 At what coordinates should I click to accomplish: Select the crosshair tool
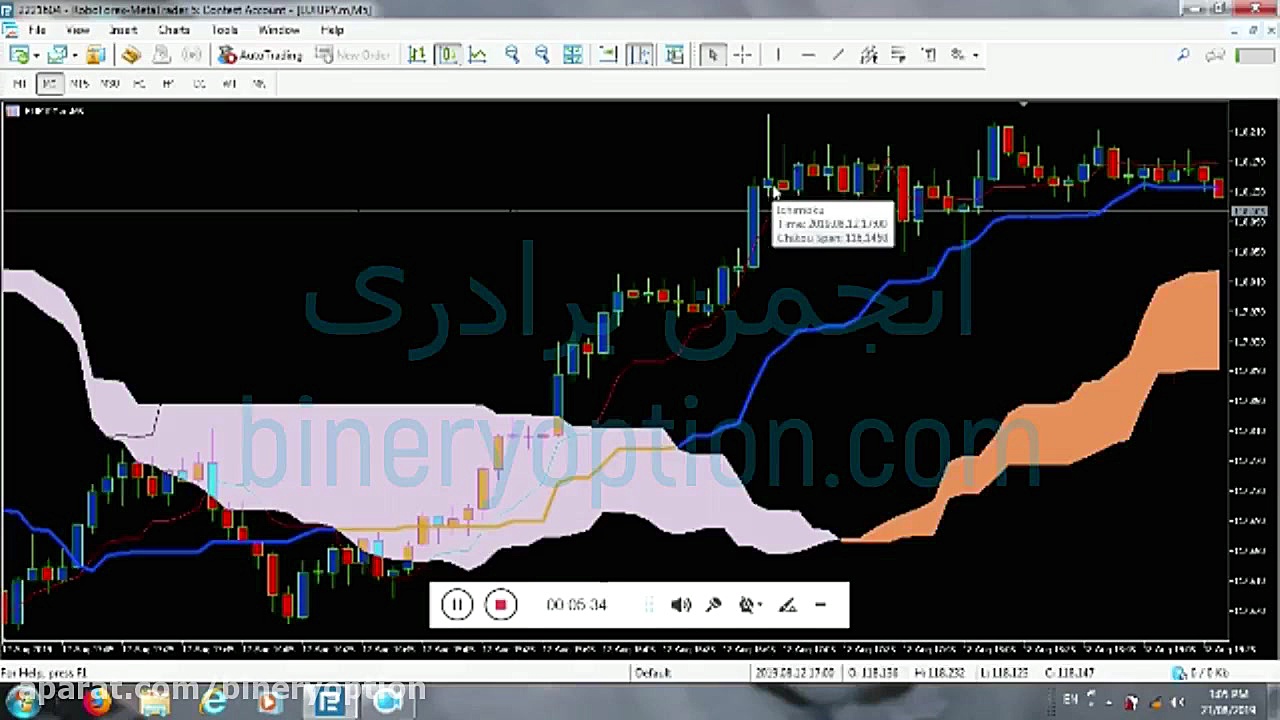pos(742,55)
